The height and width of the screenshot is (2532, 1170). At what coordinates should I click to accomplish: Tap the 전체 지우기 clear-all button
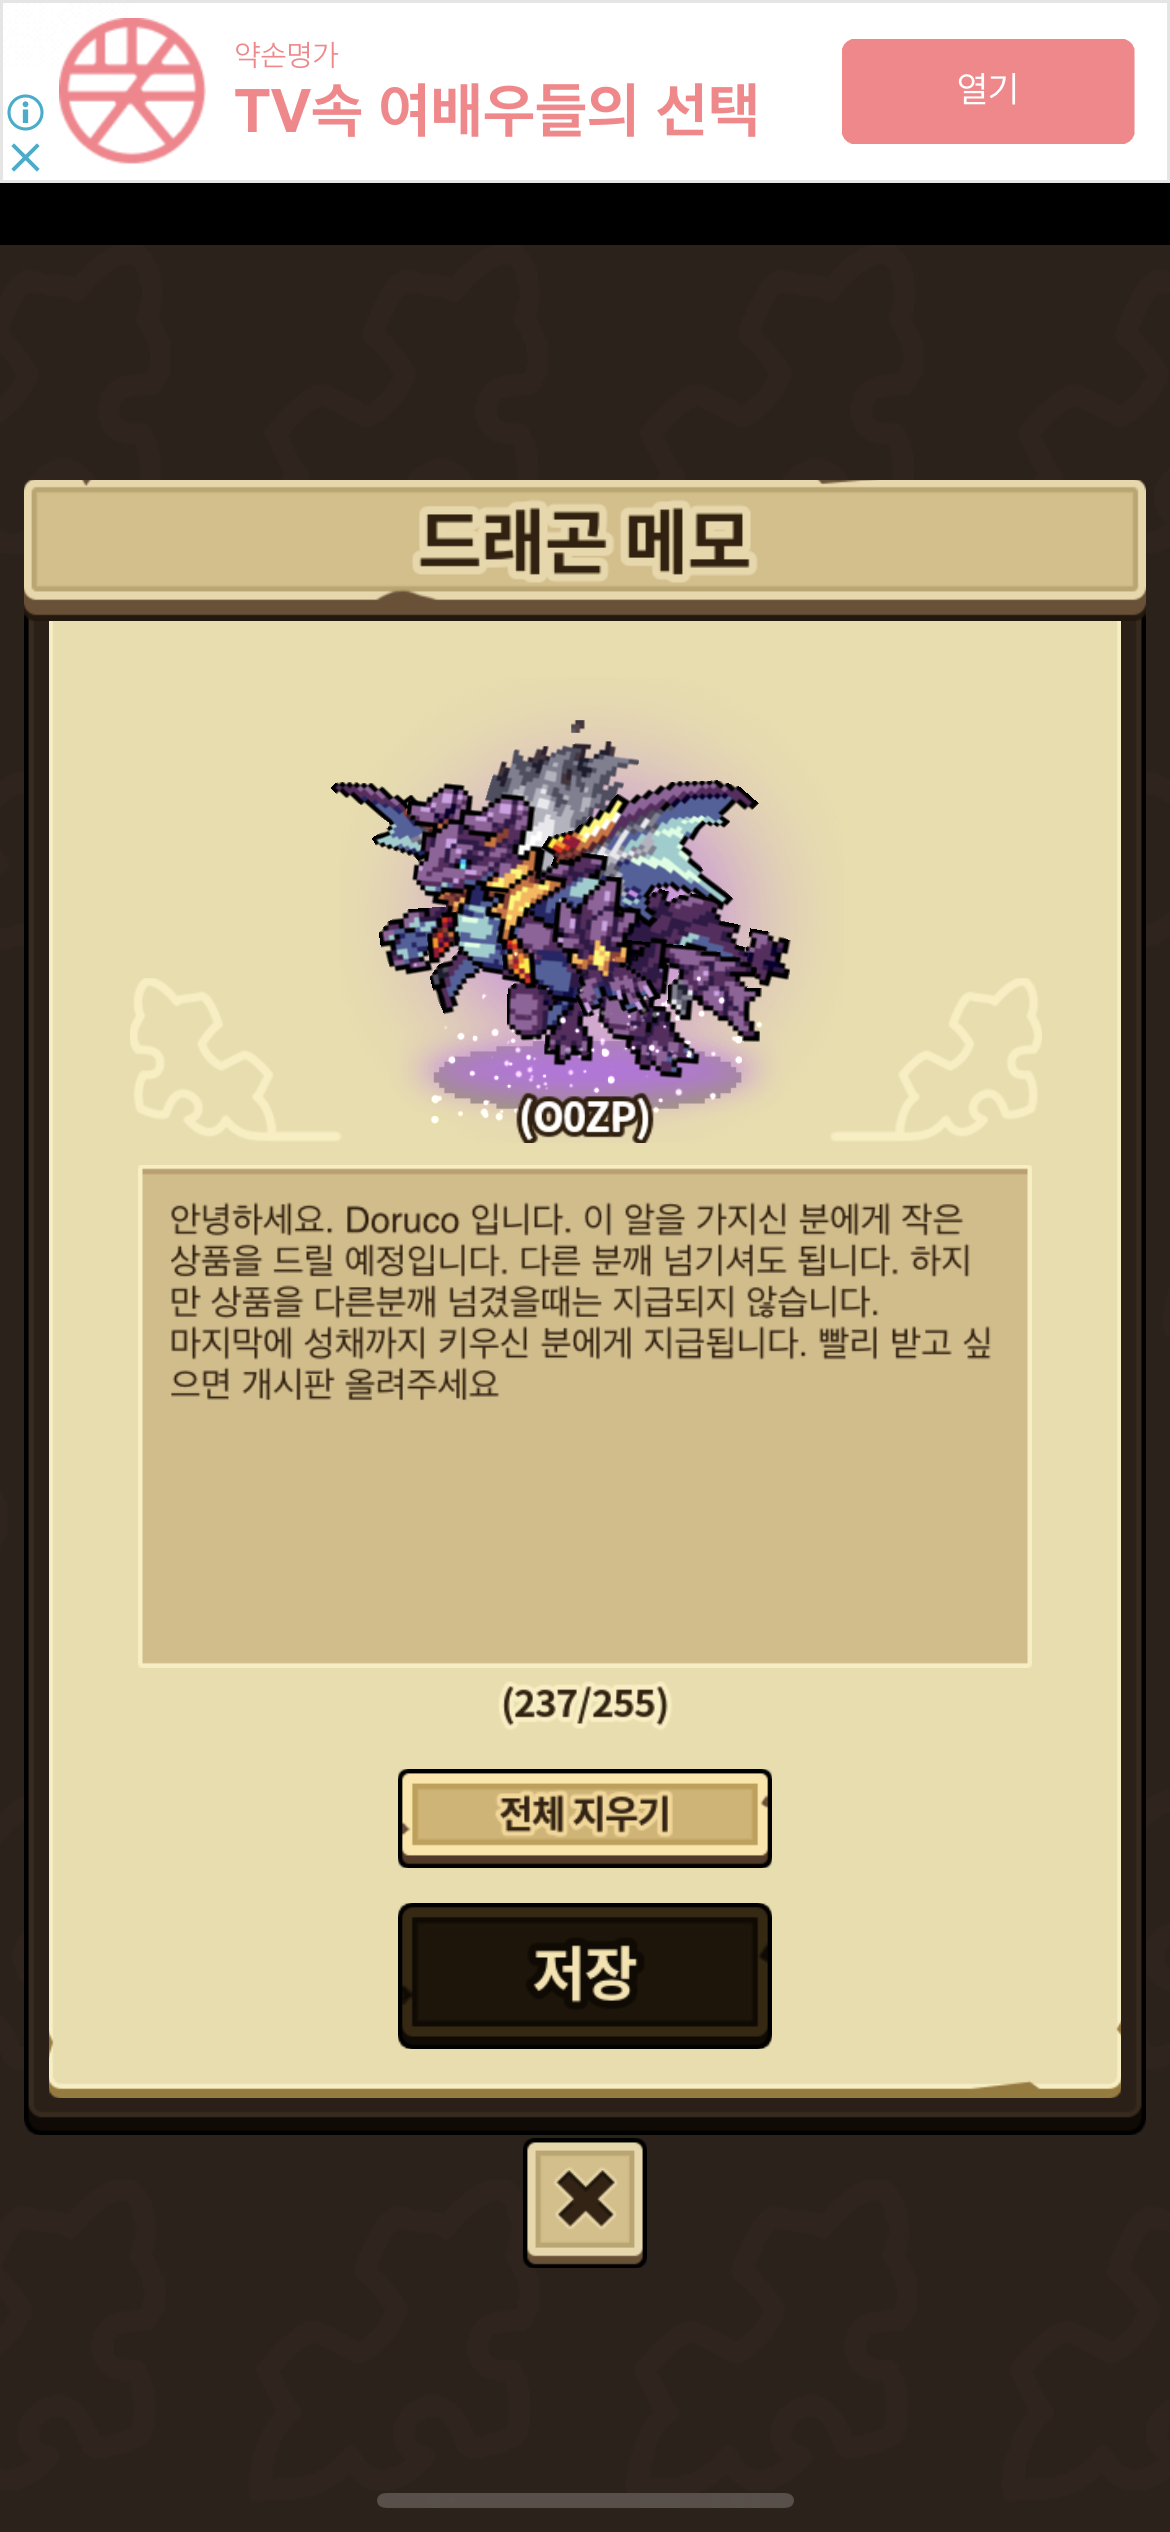[585, 1817]
